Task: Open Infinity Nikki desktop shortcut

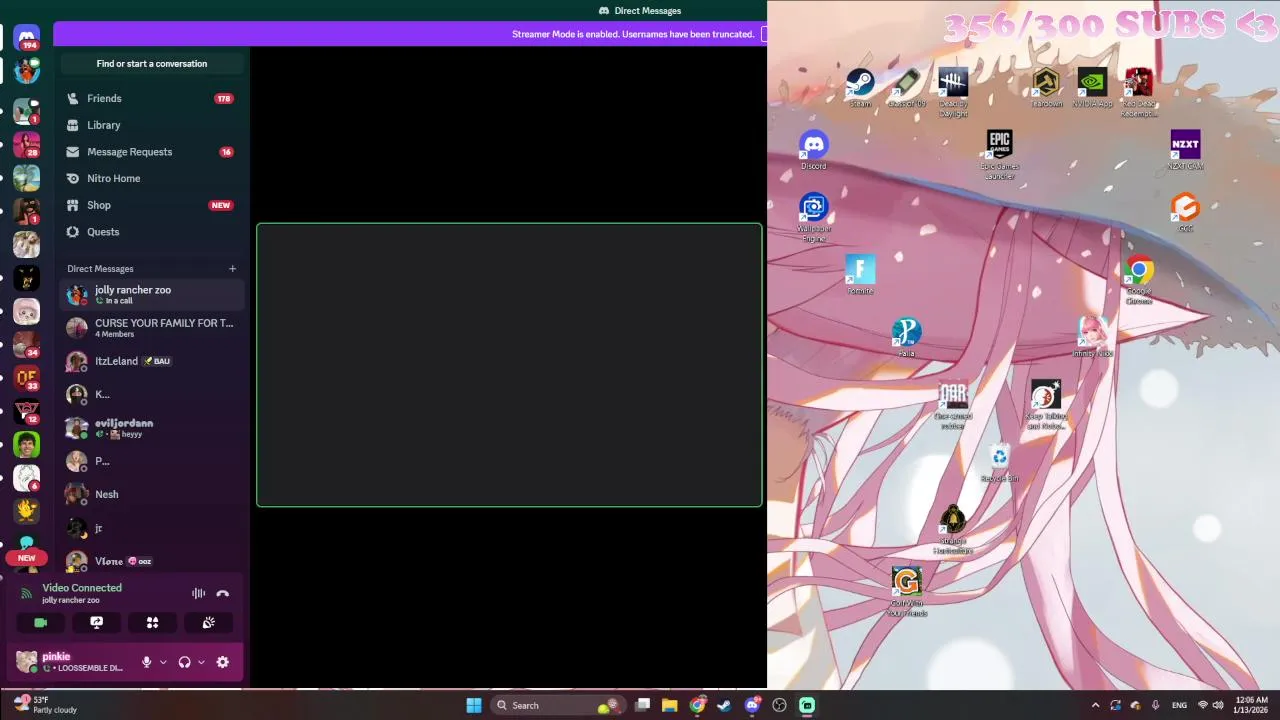Action: tap(1092, 337)
